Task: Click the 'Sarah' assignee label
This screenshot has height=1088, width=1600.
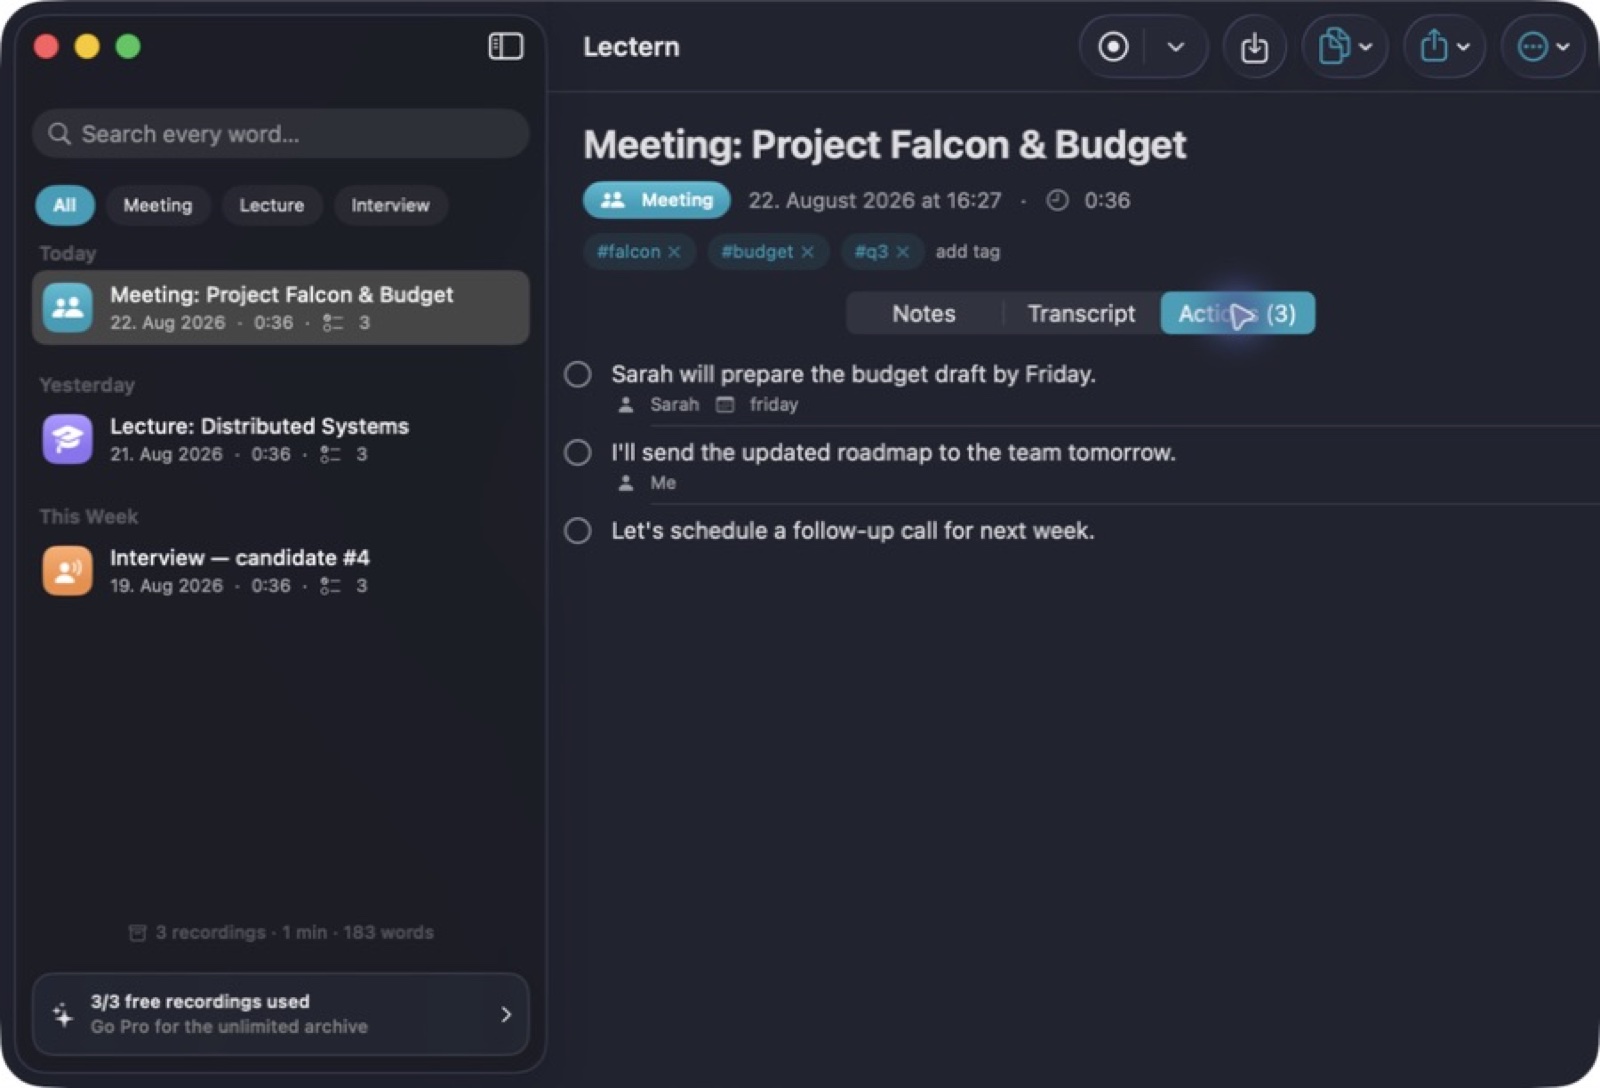Action: point(674,405)
